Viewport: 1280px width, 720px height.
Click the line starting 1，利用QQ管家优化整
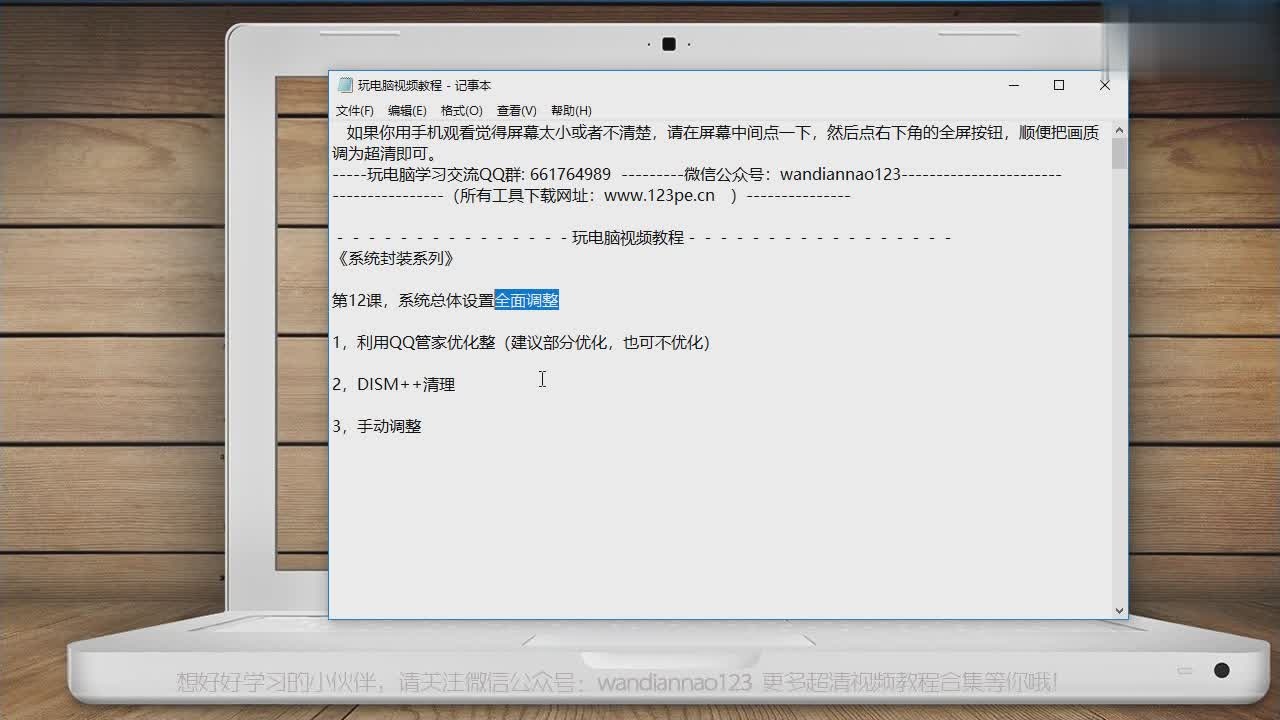tap(521, 342)
